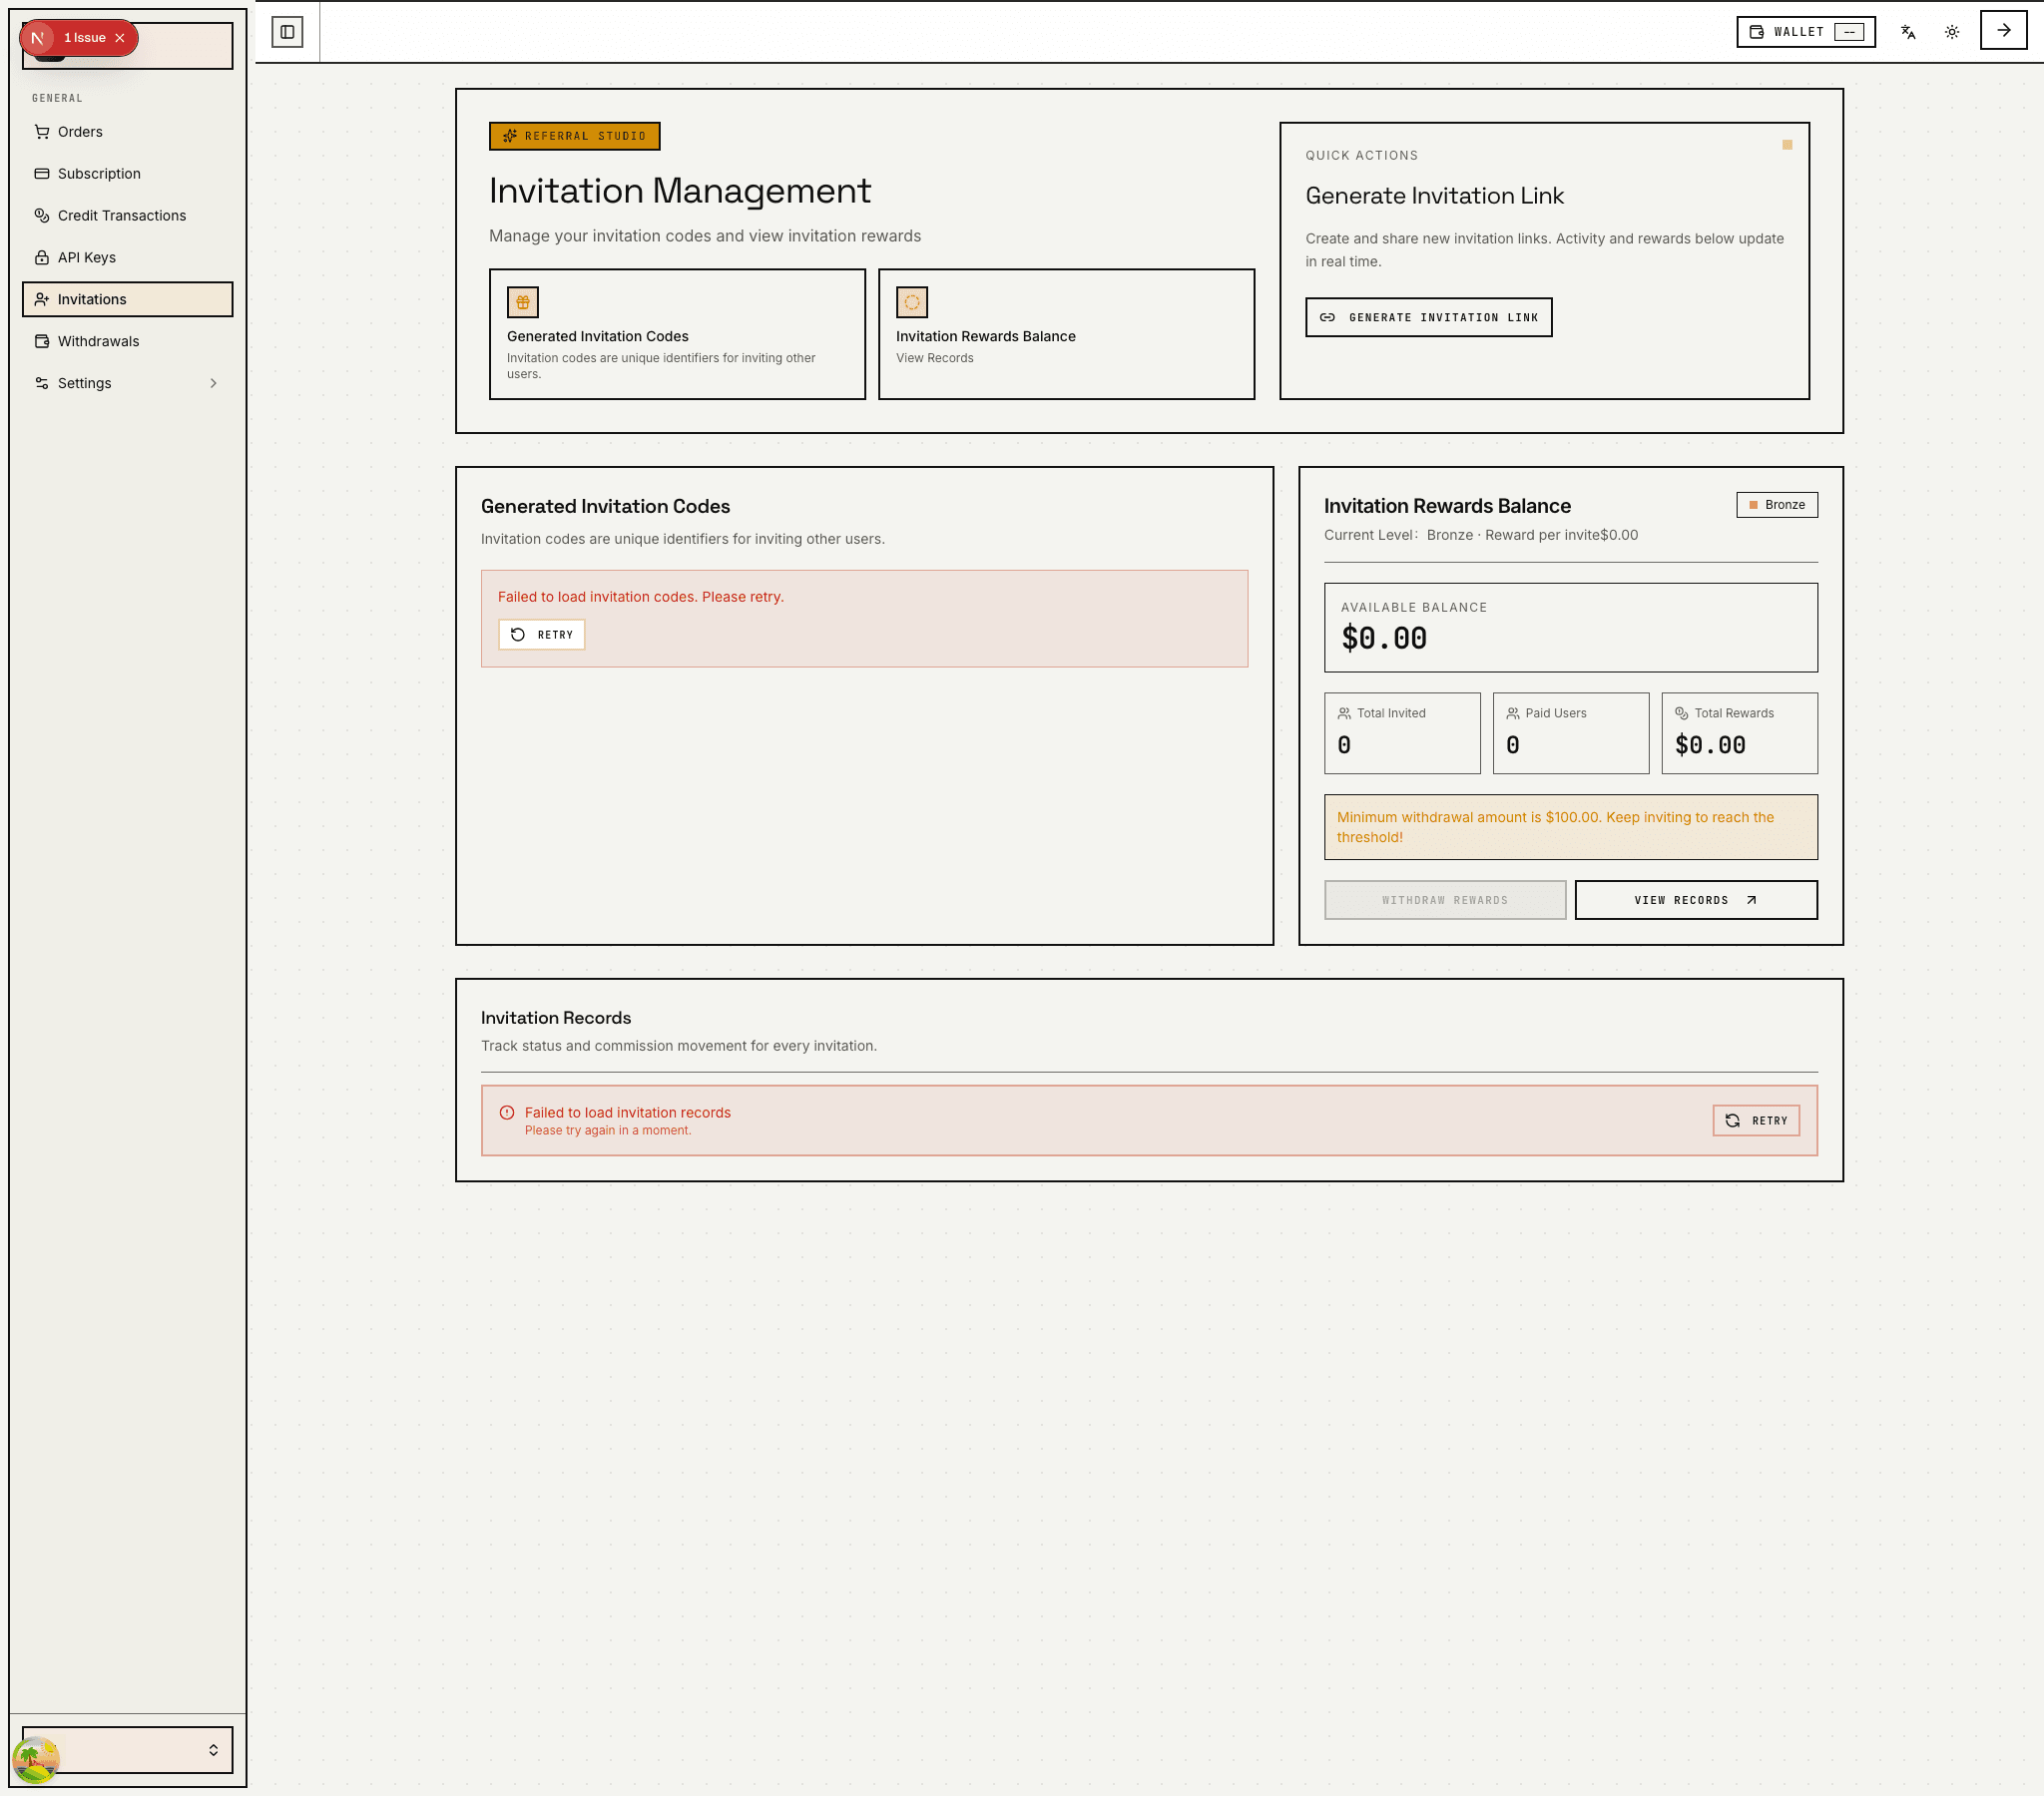The height and width of the screenshot is (1796, 2044).
Task: Open View Records button with arrow
Action: [x=1695, y=900]
